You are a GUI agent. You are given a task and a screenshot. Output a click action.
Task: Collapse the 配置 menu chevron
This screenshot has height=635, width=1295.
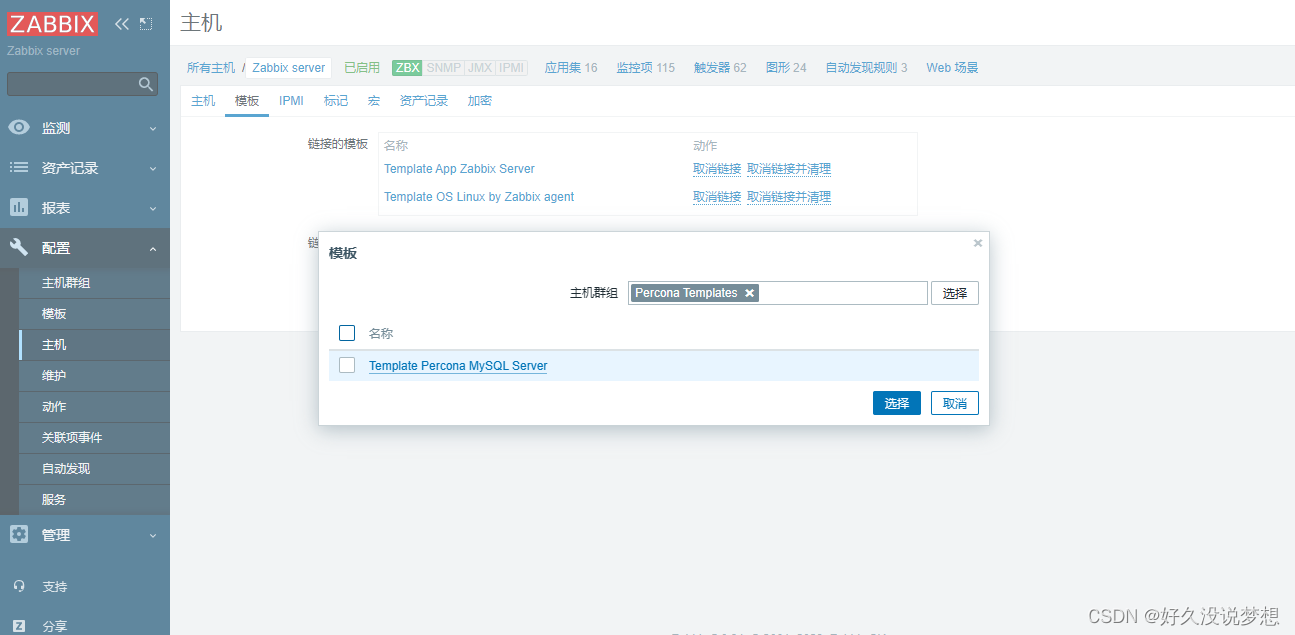pyautogui.click(x=153, y=248)
